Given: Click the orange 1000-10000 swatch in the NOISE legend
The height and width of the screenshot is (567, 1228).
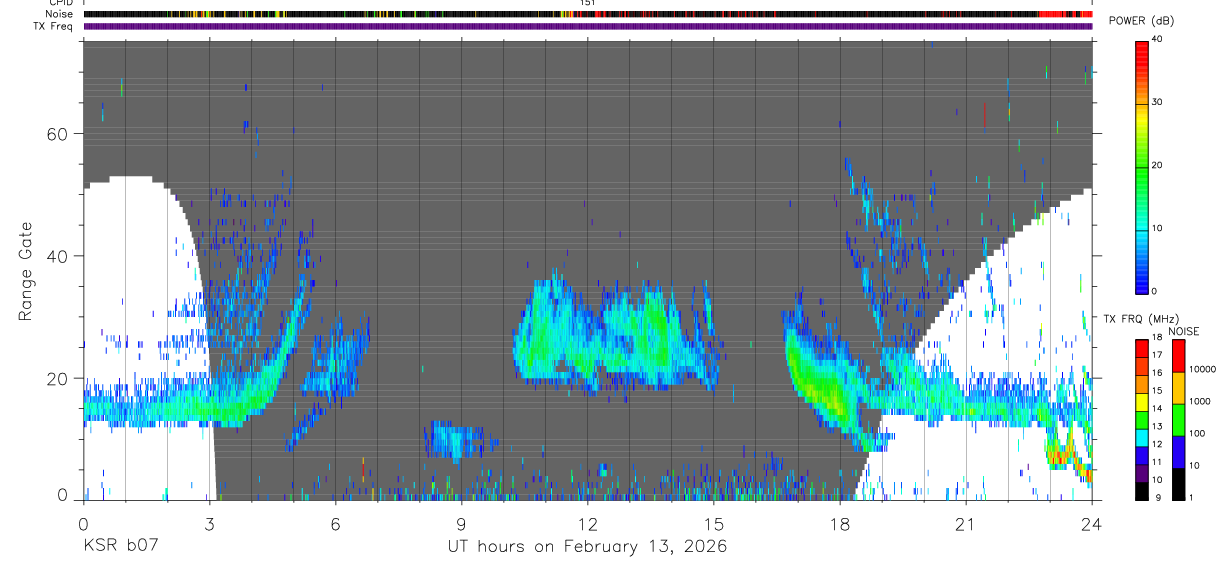Looking at the screenshot, I should [x=1178, y=388].
